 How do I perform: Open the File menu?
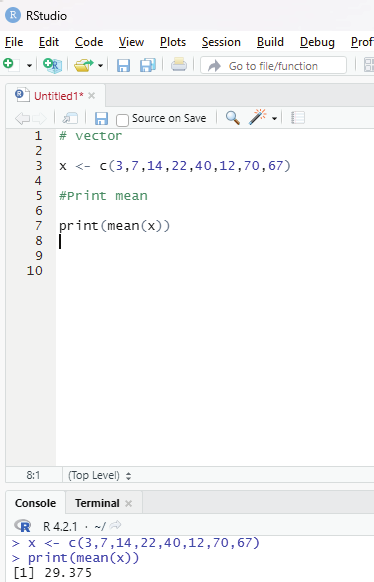14,42
